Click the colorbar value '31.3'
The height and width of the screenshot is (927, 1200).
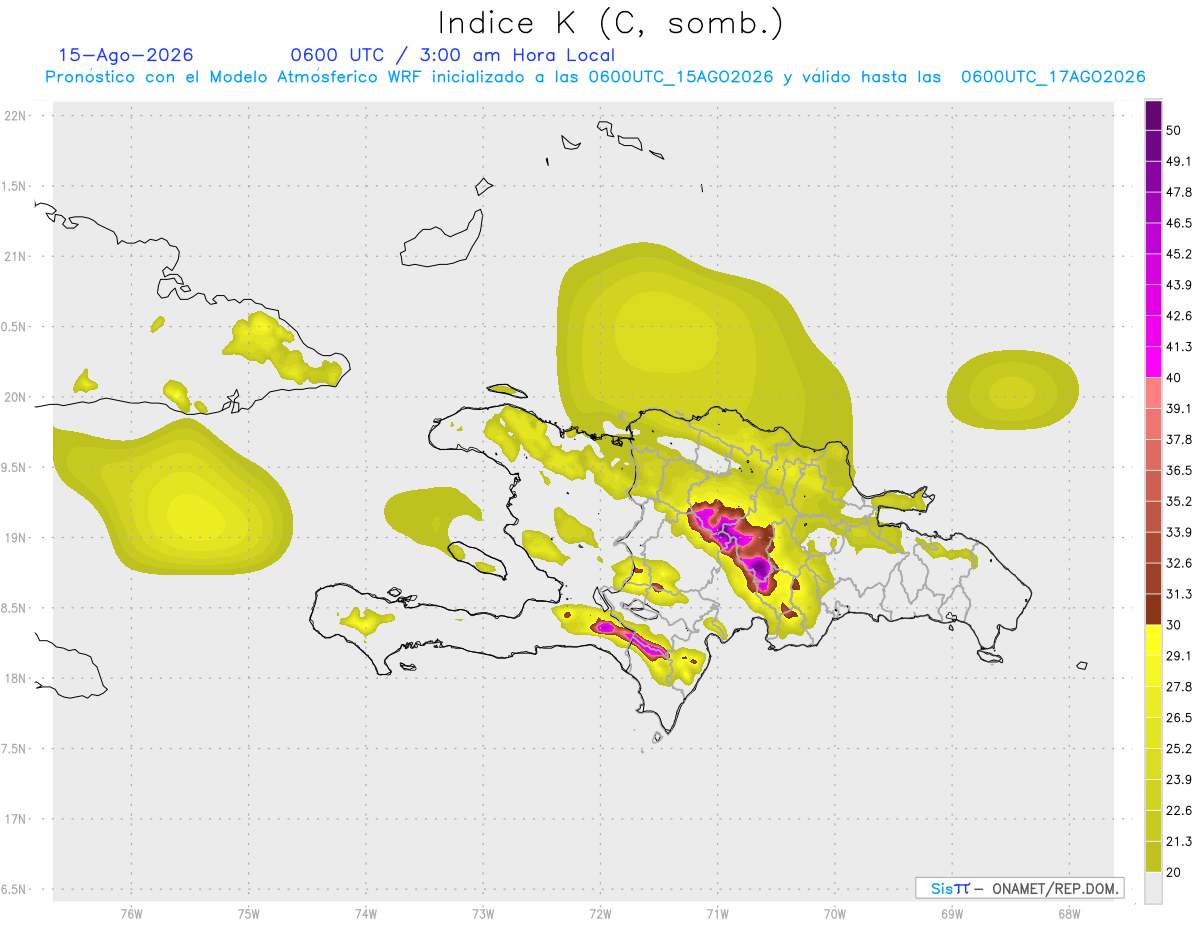[x=1179, y=594]
